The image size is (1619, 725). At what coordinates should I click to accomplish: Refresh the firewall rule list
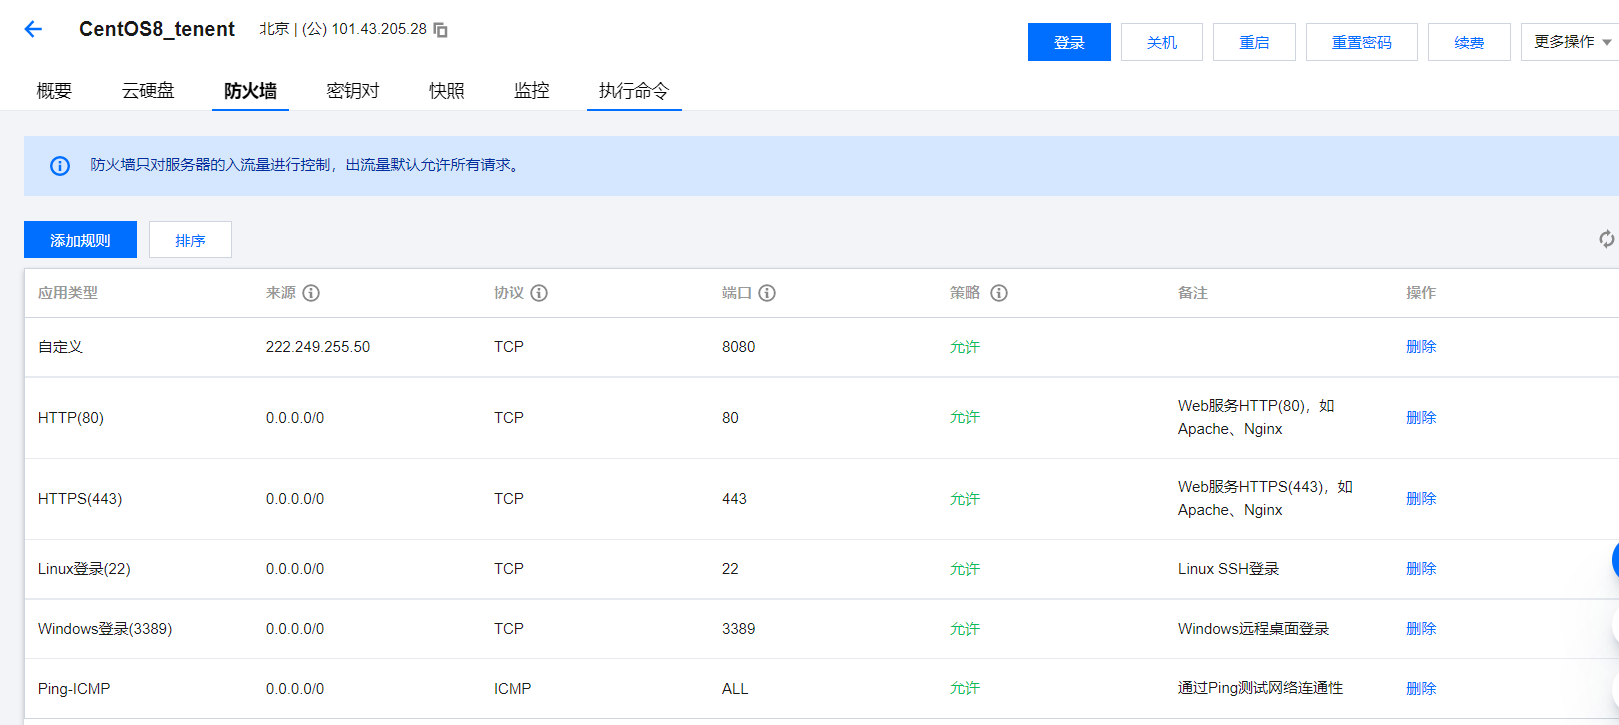pos(1606,239)
